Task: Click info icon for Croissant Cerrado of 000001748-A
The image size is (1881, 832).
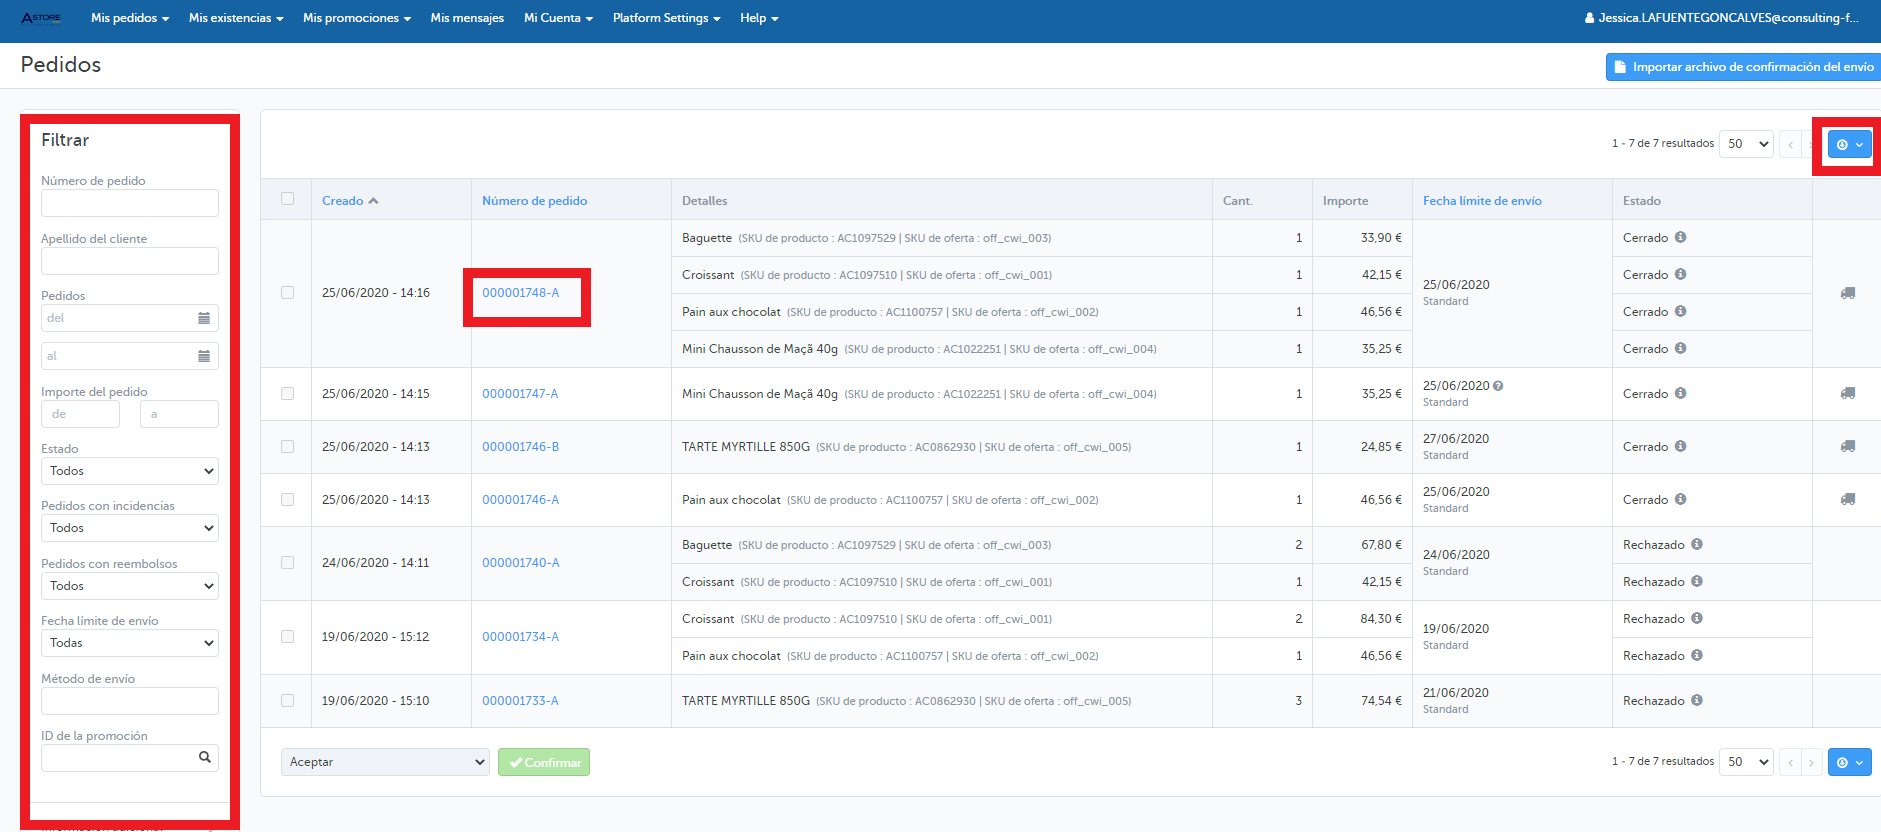Action: pos(1681,274)
